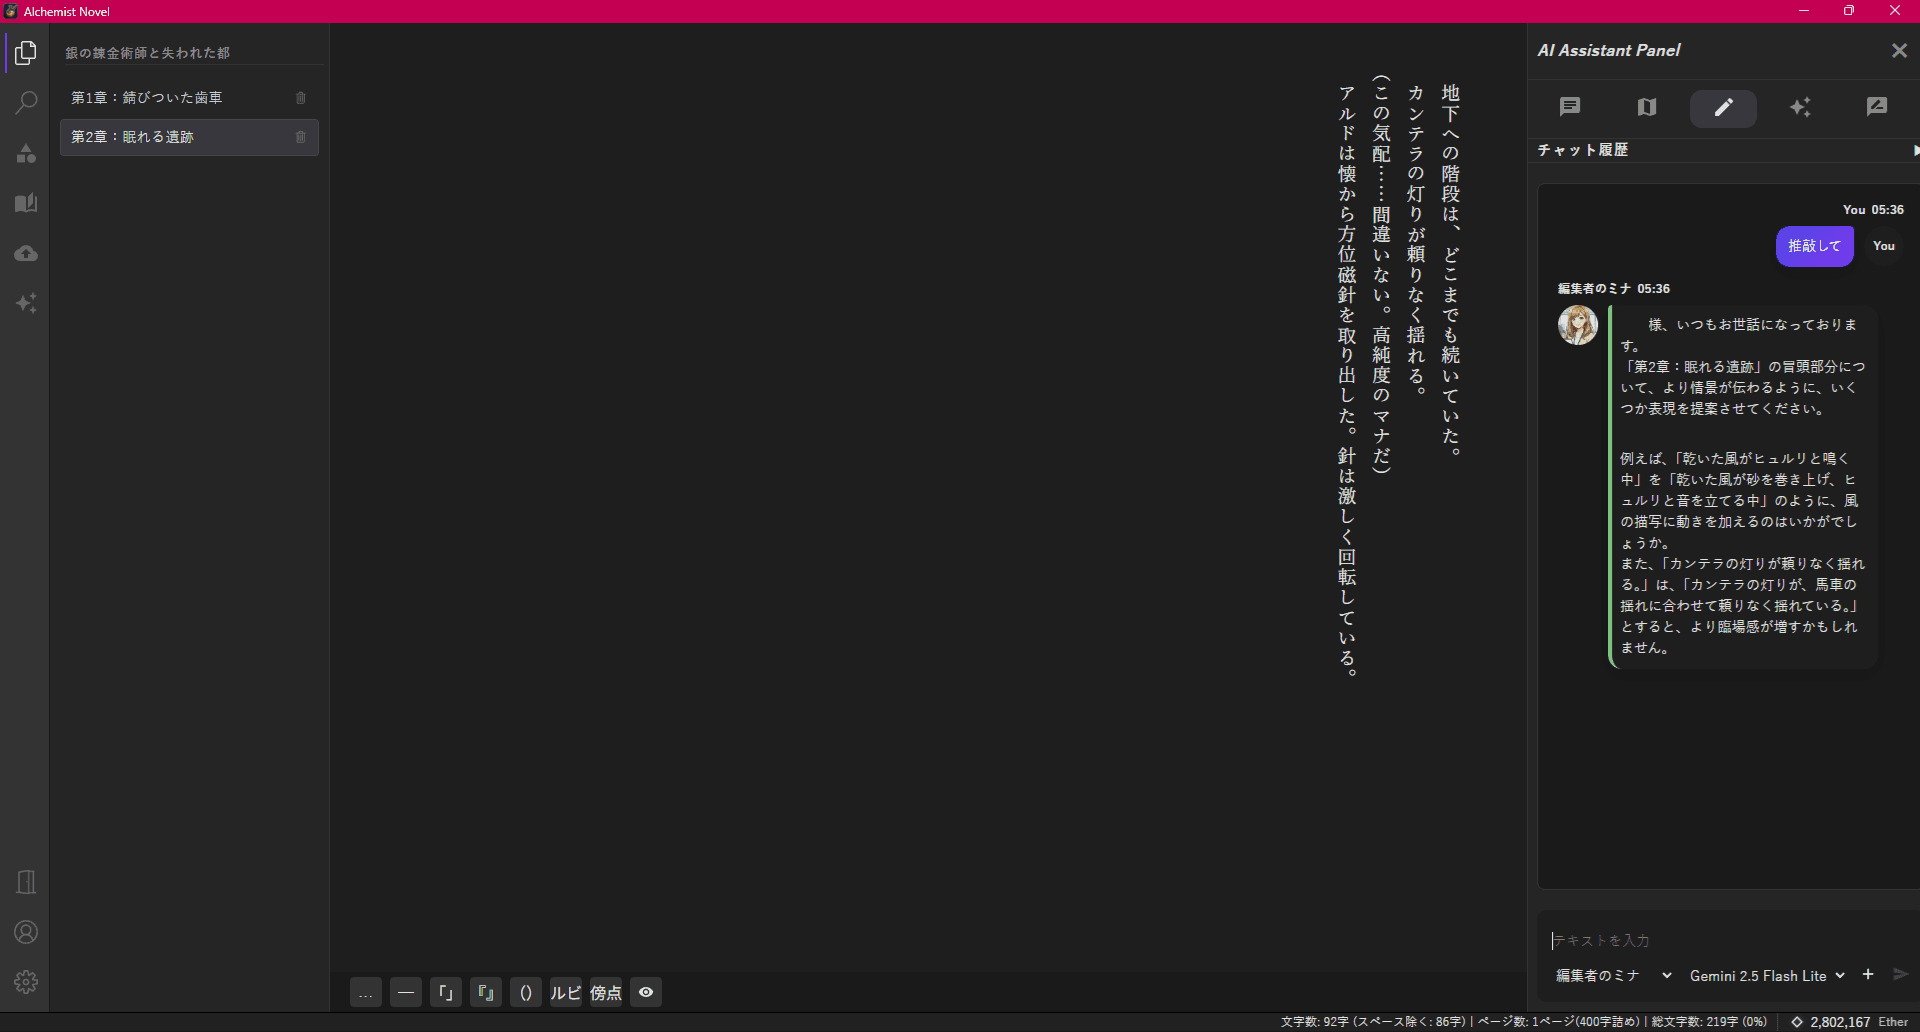Insert full-width brackets 「」 from the toolbar
1920x1032 pixels.
pos(446,992)
